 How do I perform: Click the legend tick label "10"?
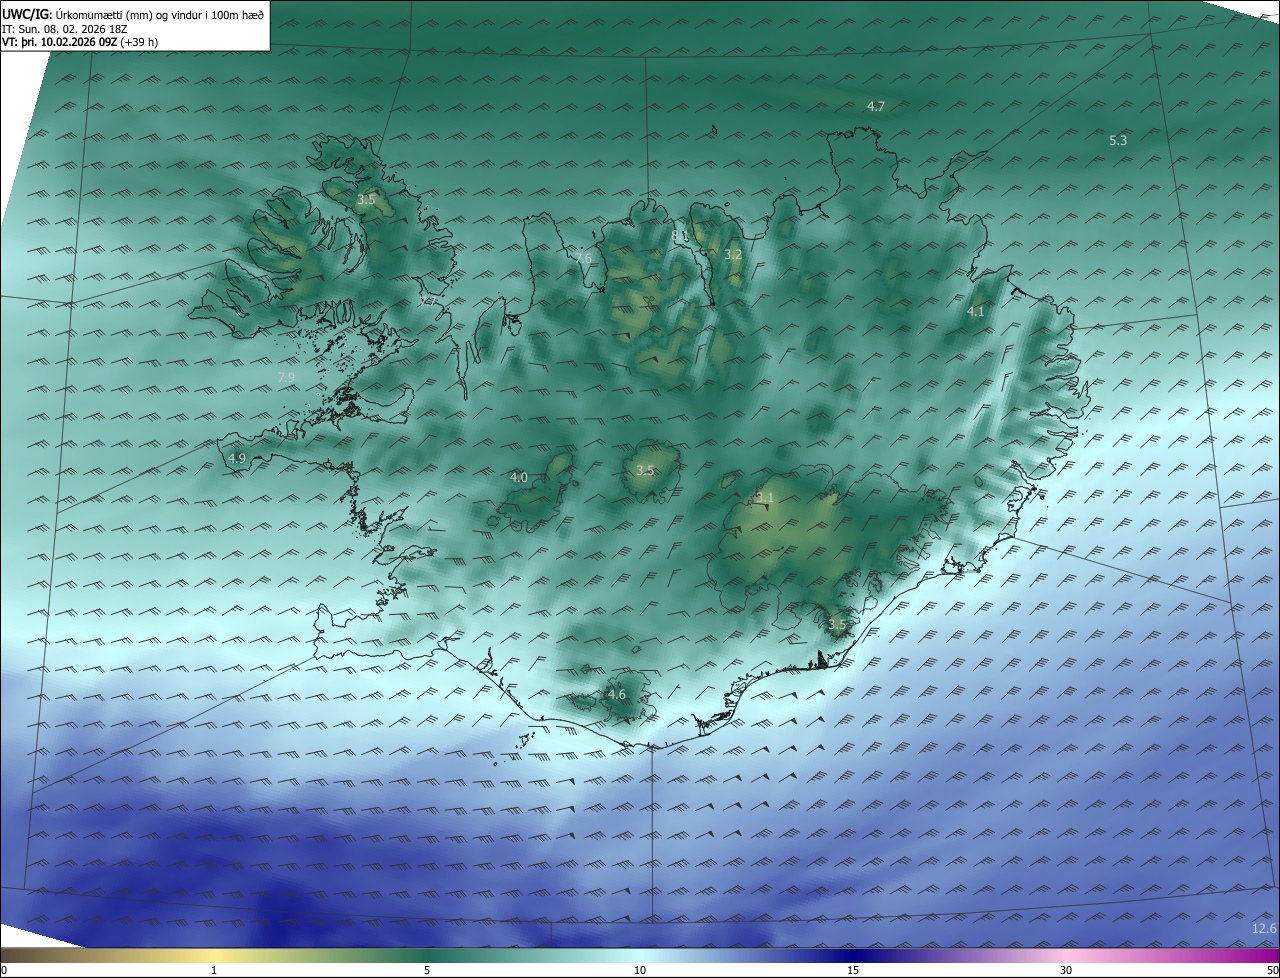(640, 970)
